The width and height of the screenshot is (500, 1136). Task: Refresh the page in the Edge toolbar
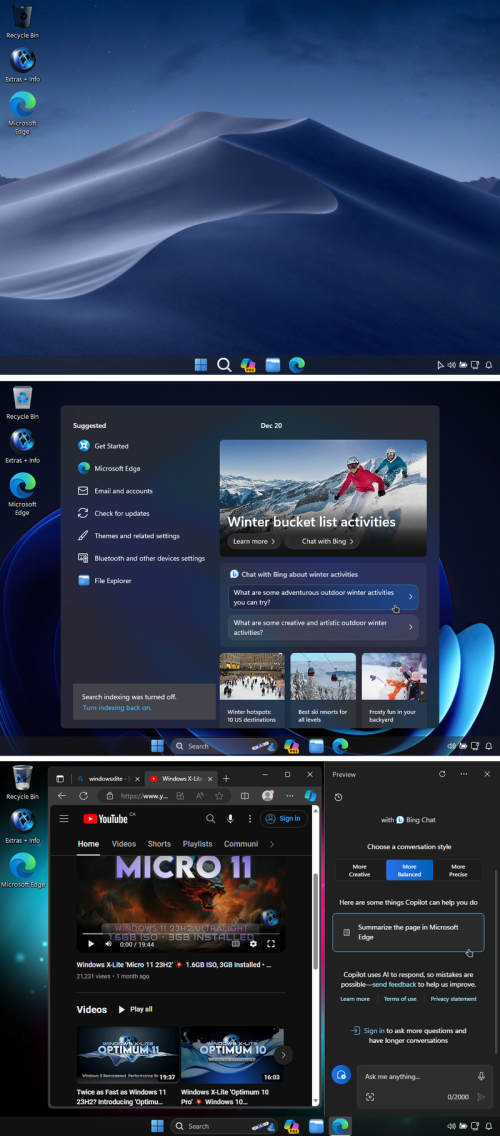click(x=83, y=795)
